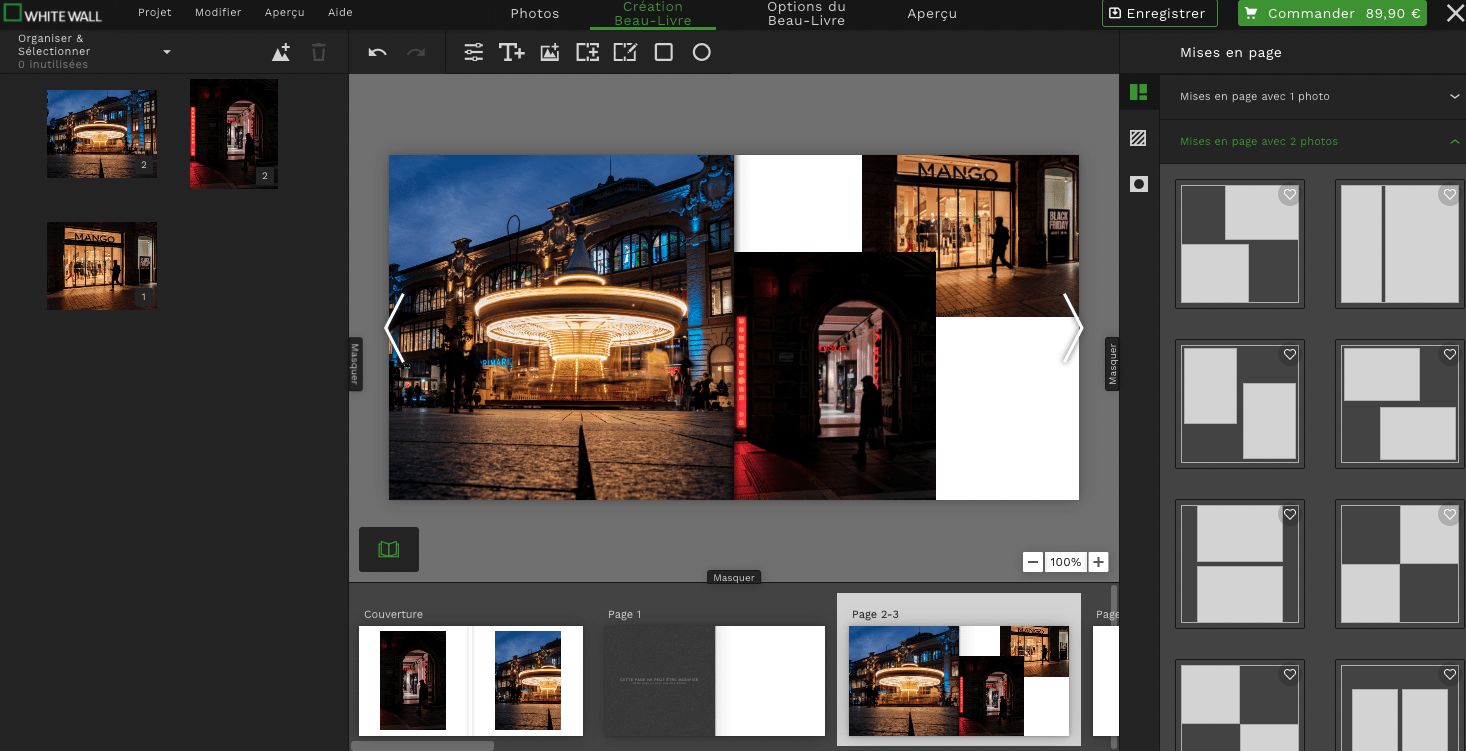Screen dimensions: 1466x751
Task: Add an image placeholder frame tool
Action: pyautogui.click(x=588, y=52)
